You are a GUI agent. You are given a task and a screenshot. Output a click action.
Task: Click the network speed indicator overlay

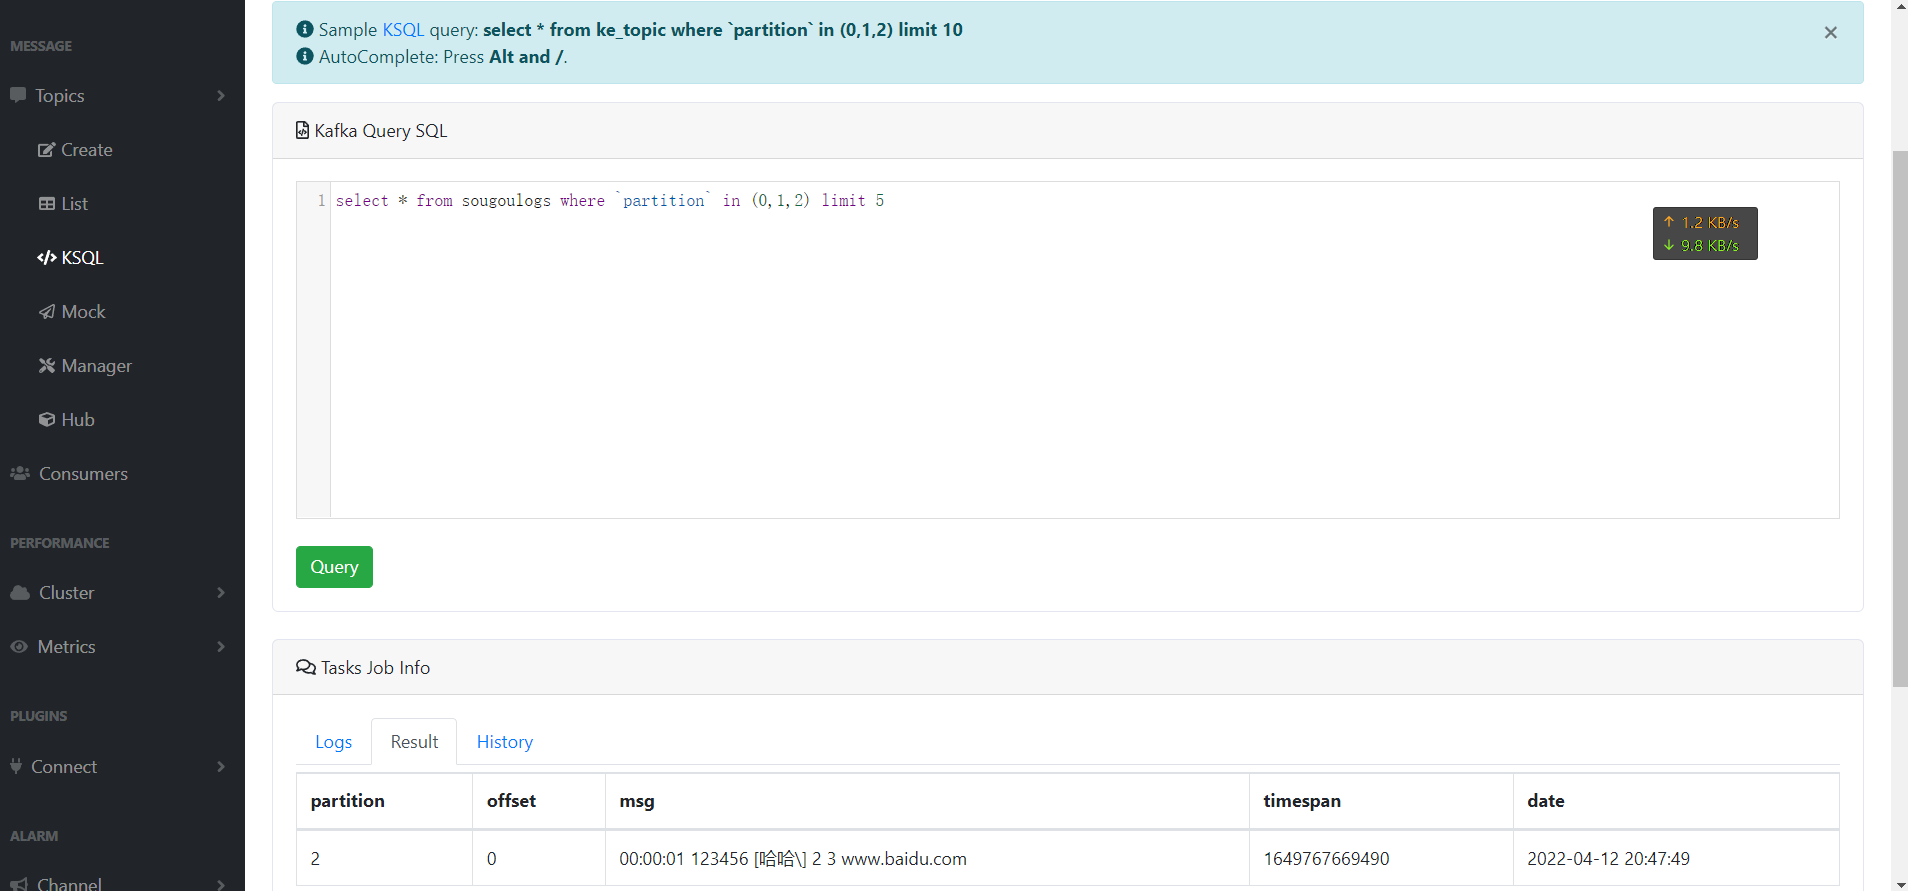coord(1705,233)
